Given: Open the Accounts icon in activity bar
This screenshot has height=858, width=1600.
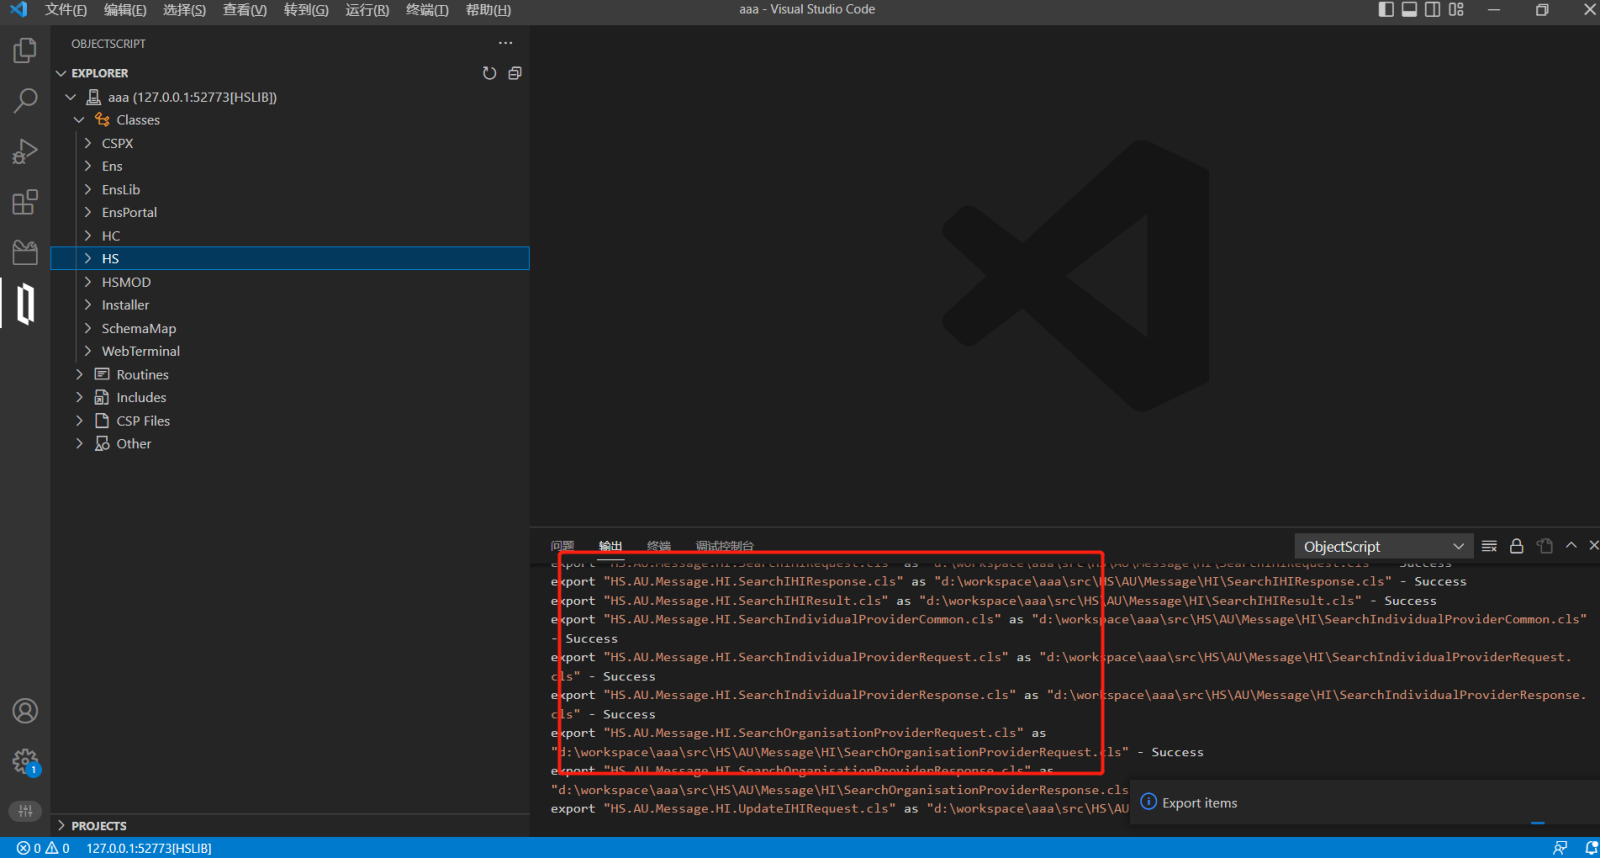Looking at the screenshot, I should pyautogui.click(x=25, y=711).
